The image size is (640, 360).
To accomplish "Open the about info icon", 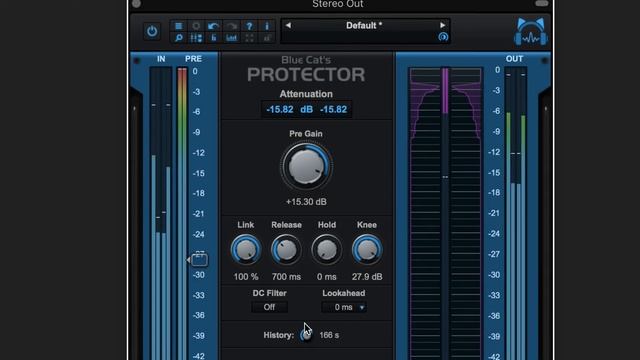I will coord(267,26).
